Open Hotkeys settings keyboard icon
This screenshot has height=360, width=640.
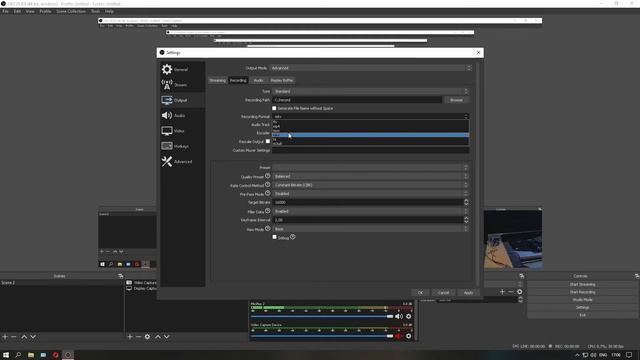(167, 146)
